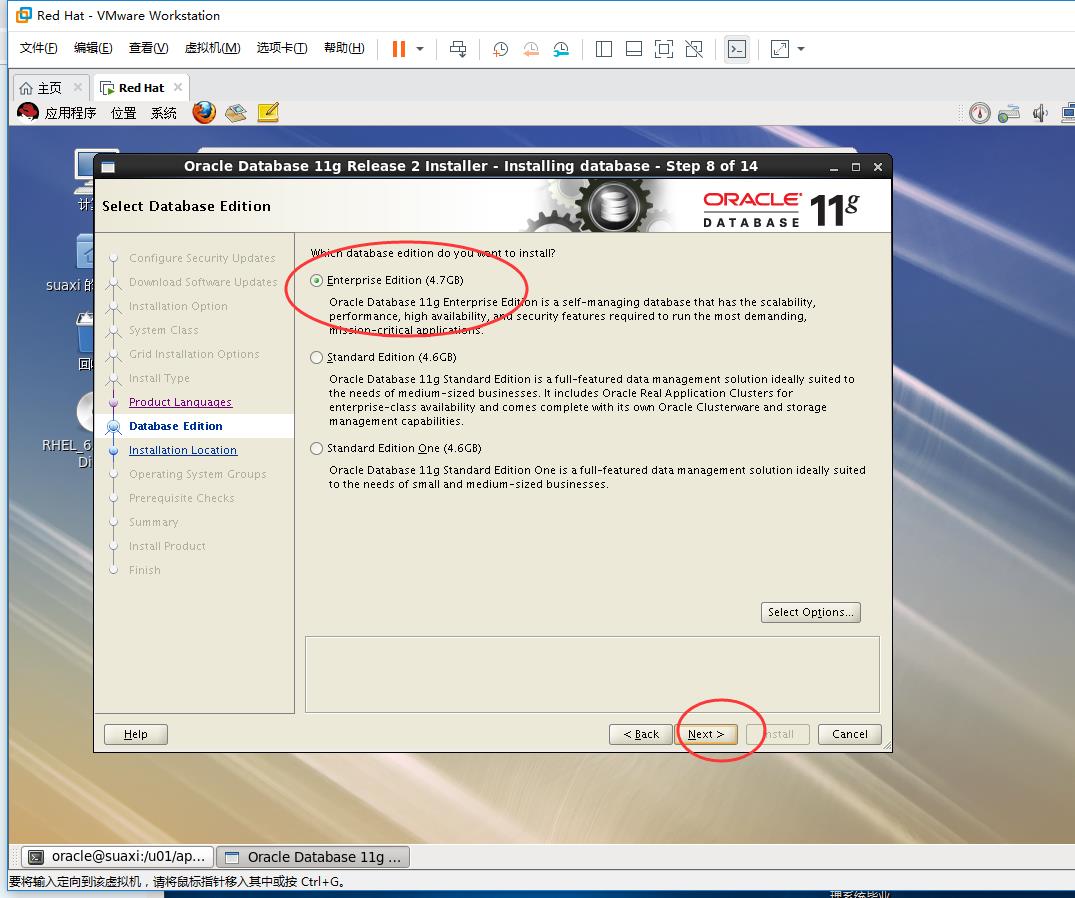Click the update notification tray icon
This screenshot has height=898, width=1075.
(980, 113)
